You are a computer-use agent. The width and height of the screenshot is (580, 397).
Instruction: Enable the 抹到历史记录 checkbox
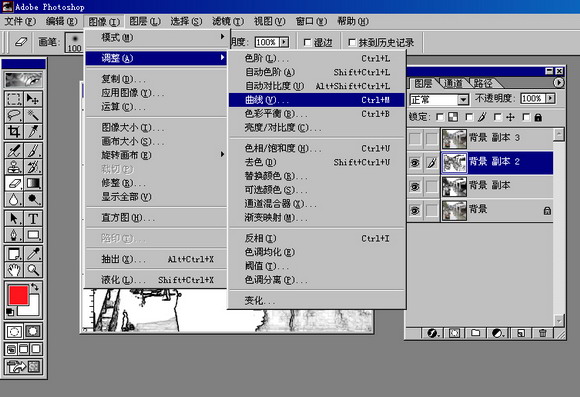pyautogui.click(x=352, y=43)
